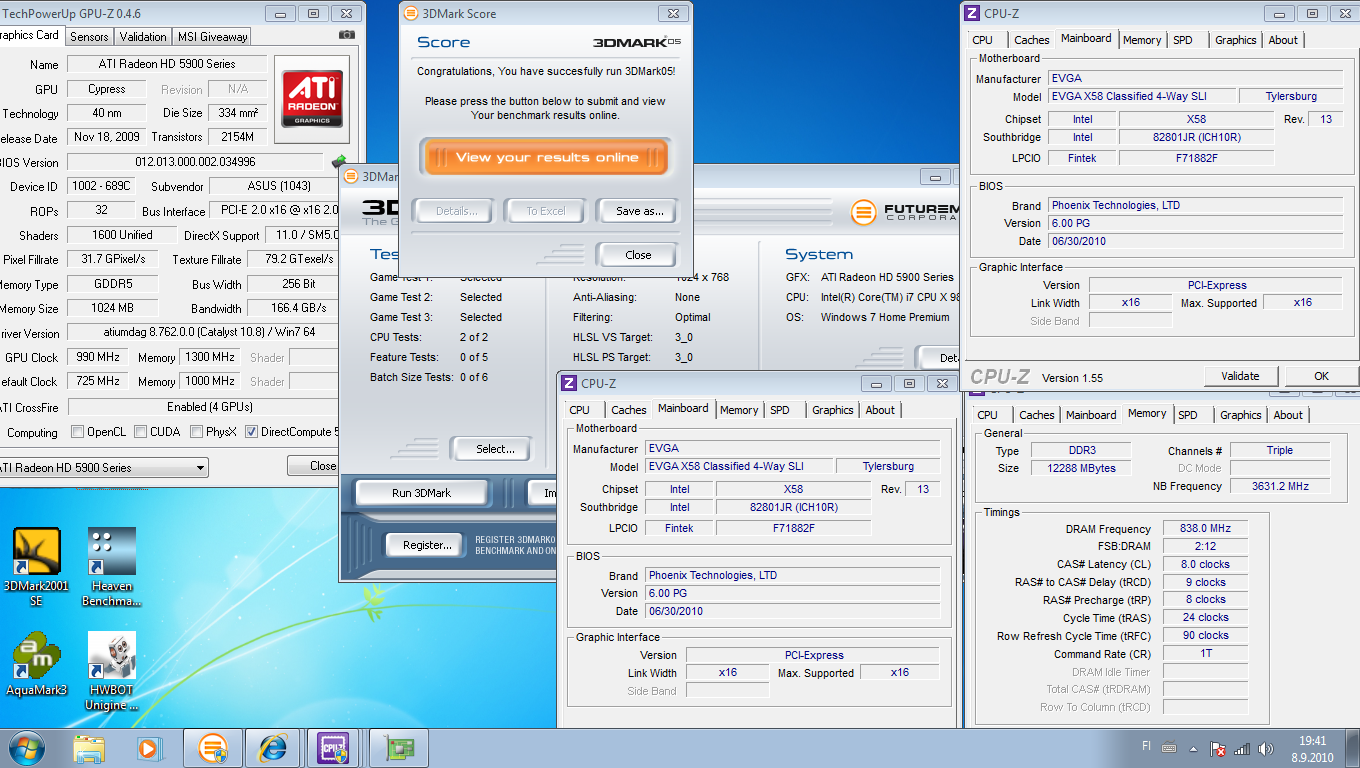The width and height of the screenshot is (1360, 768).
Task: Open the MSI Giveaway tab in GPU-Z
Action: coord(212,36)
